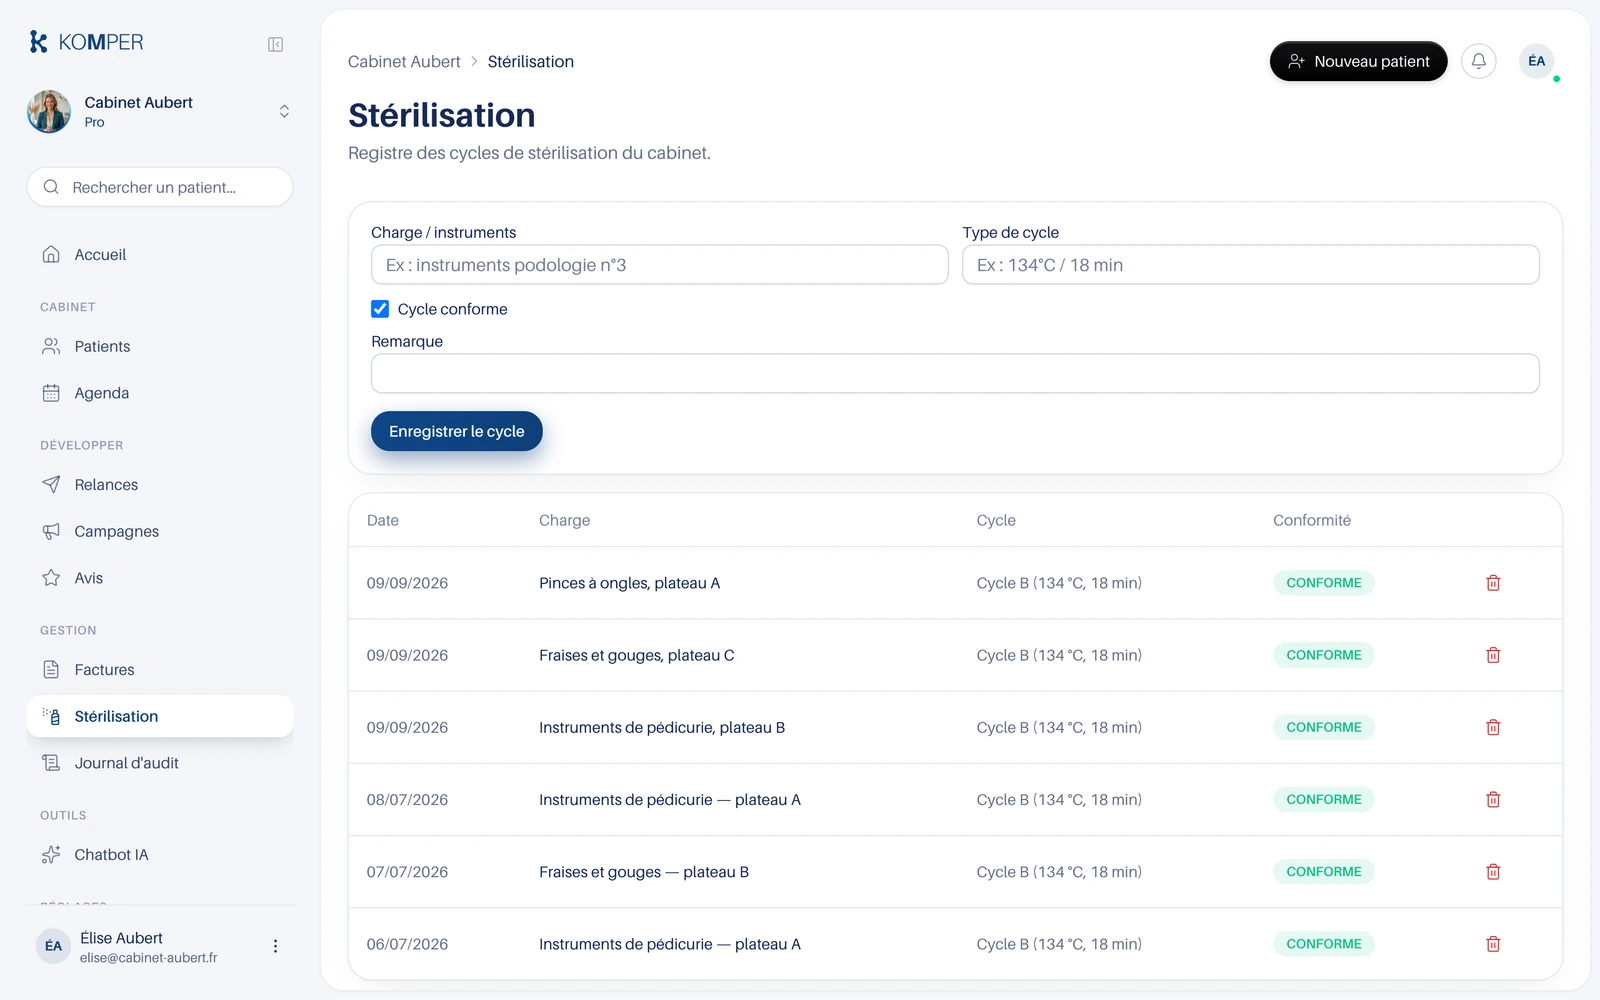Delete the 08/07/2026 cycle row
The image size is (1600, 1000).
click(x=1493, y=800)
